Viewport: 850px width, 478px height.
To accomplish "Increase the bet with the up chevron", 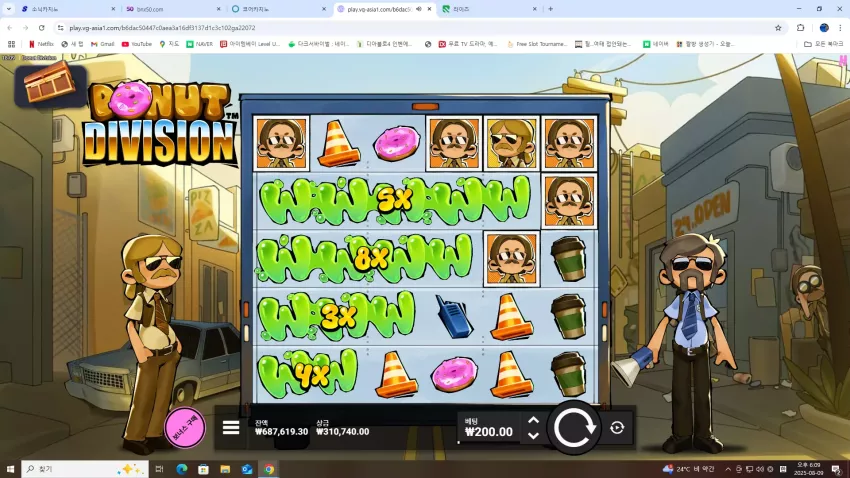I will click(x=533, y=420).
